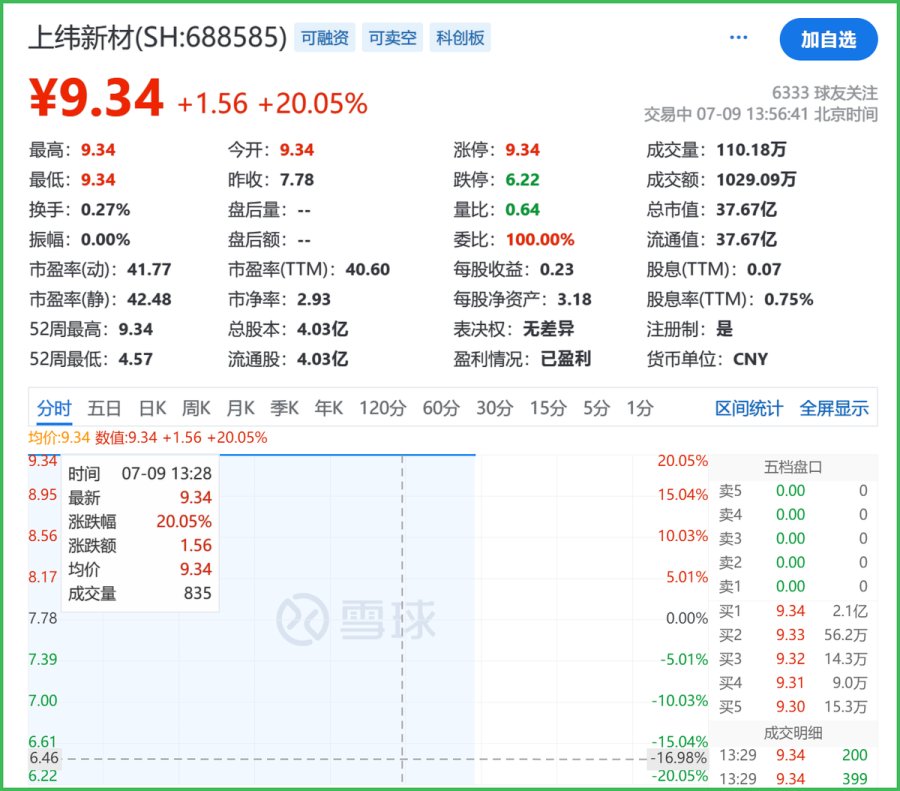The image size is (900, 791).
Task: Click the 总市值 37.67亿 value
Action: coord(746,210)
